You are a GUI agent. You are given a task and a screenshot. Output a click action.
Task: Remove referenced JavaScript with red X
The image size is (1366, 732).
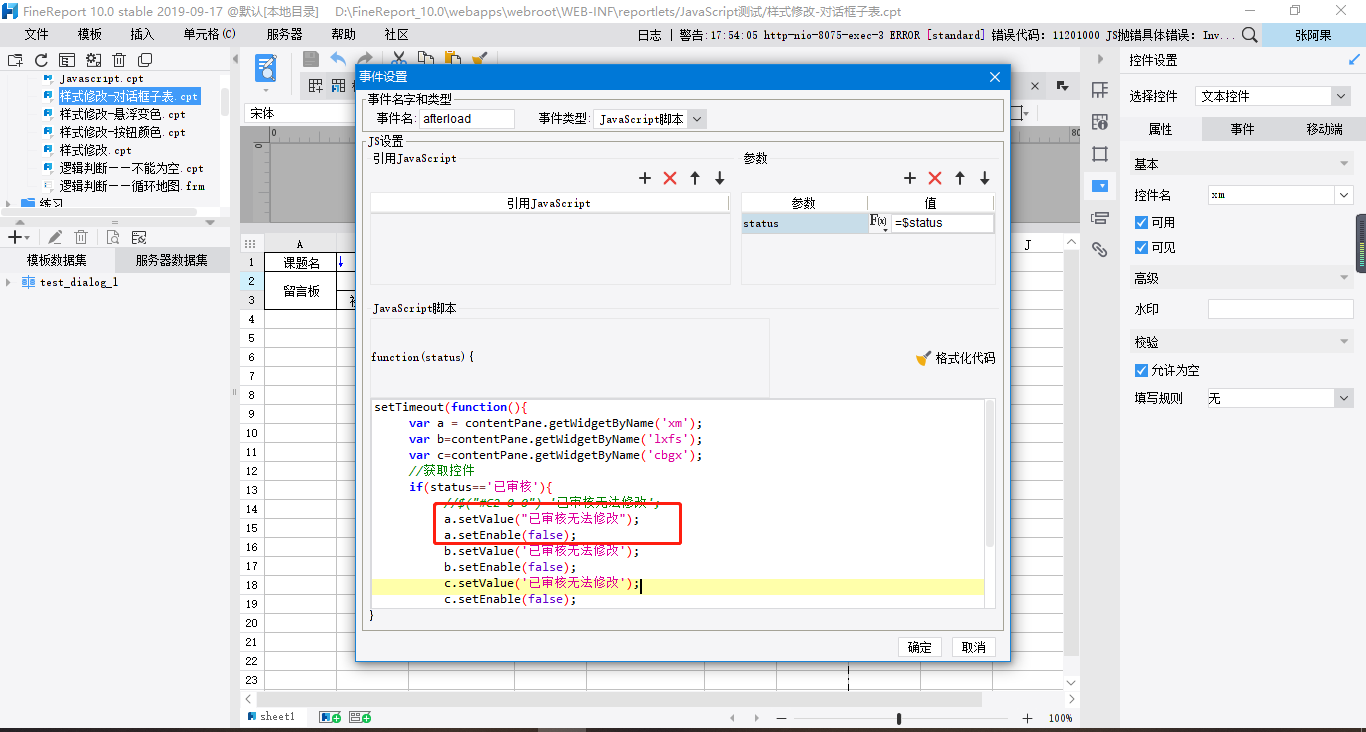coord(670,178)
